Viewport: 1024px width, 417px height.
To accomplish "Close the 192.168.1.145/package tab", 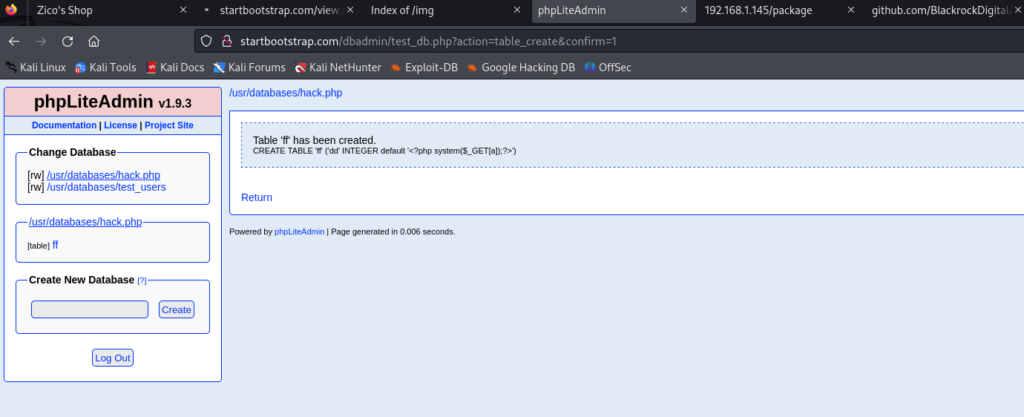I will pos(851,10).
